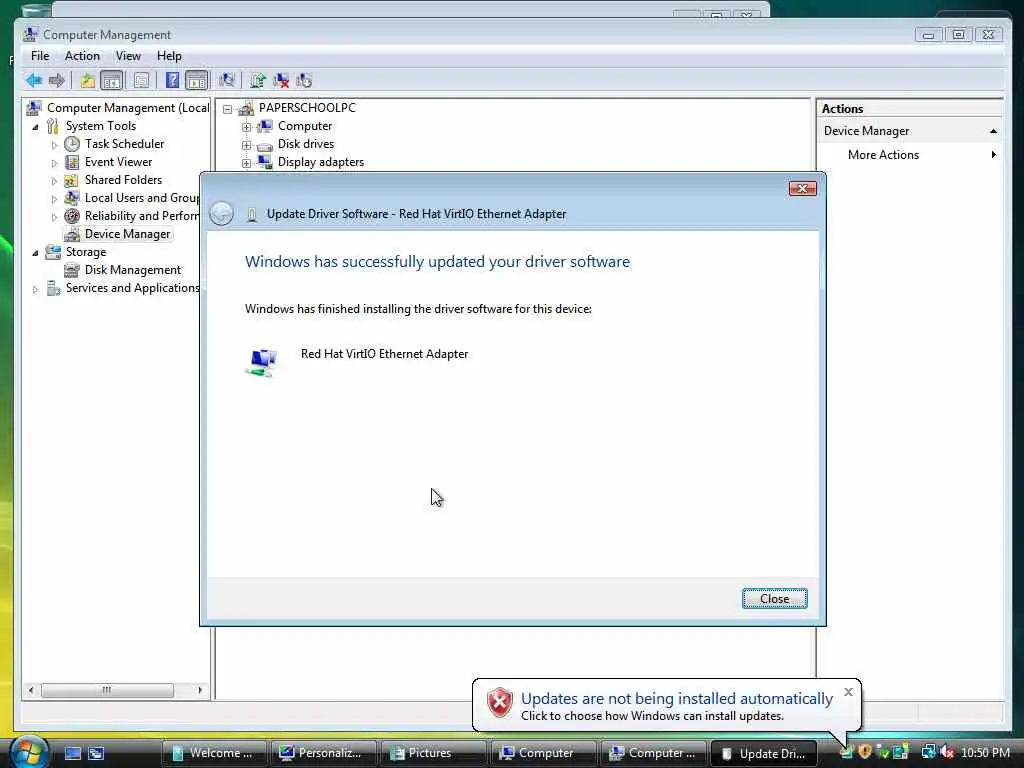Expand the Shared Folders tree node

point(54,181)
